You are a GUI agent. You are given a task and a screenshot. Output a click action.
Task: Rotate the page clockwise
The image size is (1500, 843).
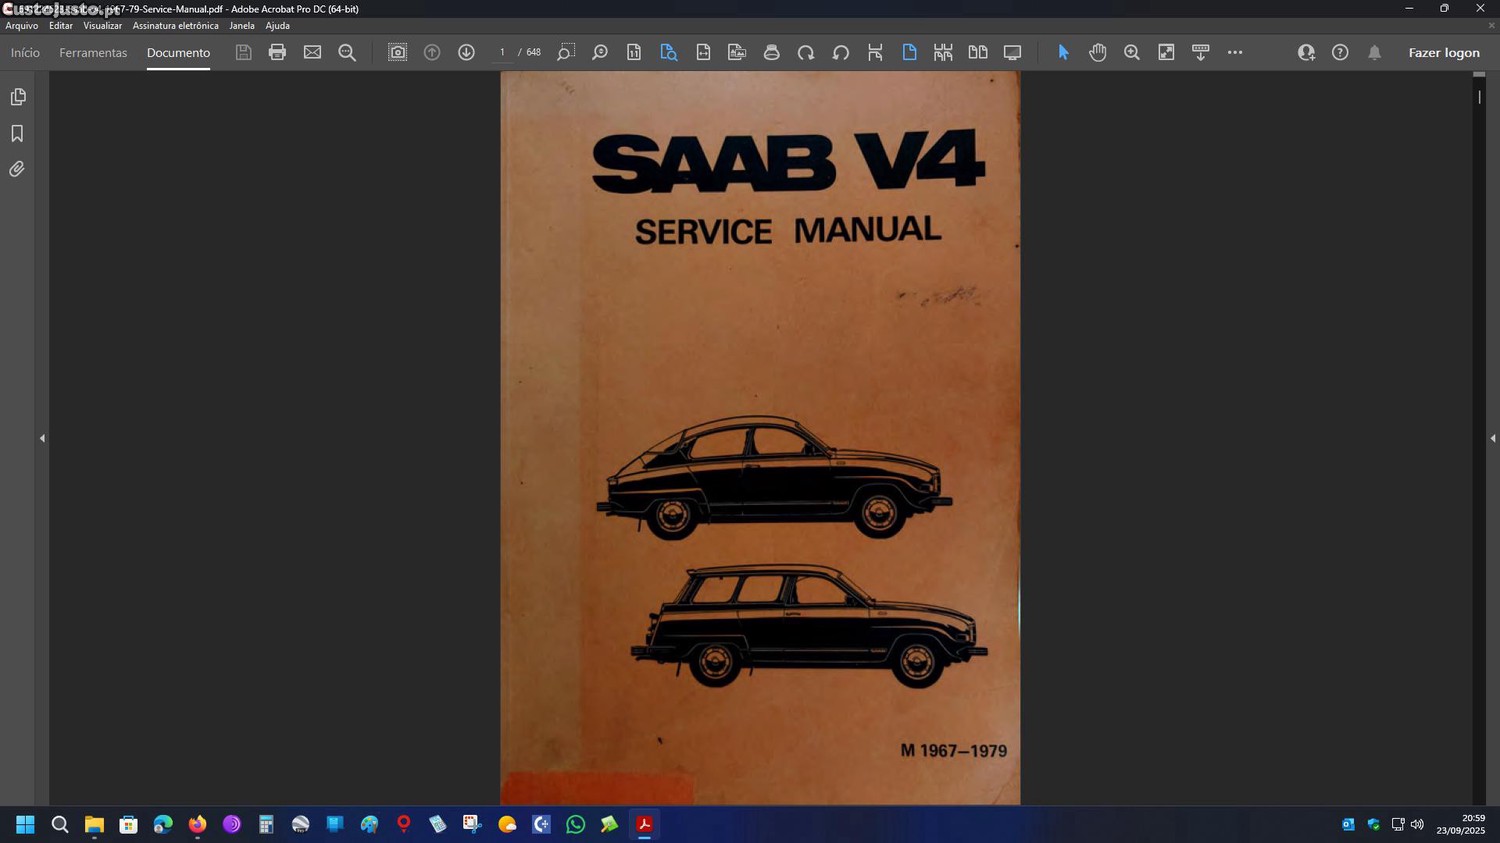806,52
